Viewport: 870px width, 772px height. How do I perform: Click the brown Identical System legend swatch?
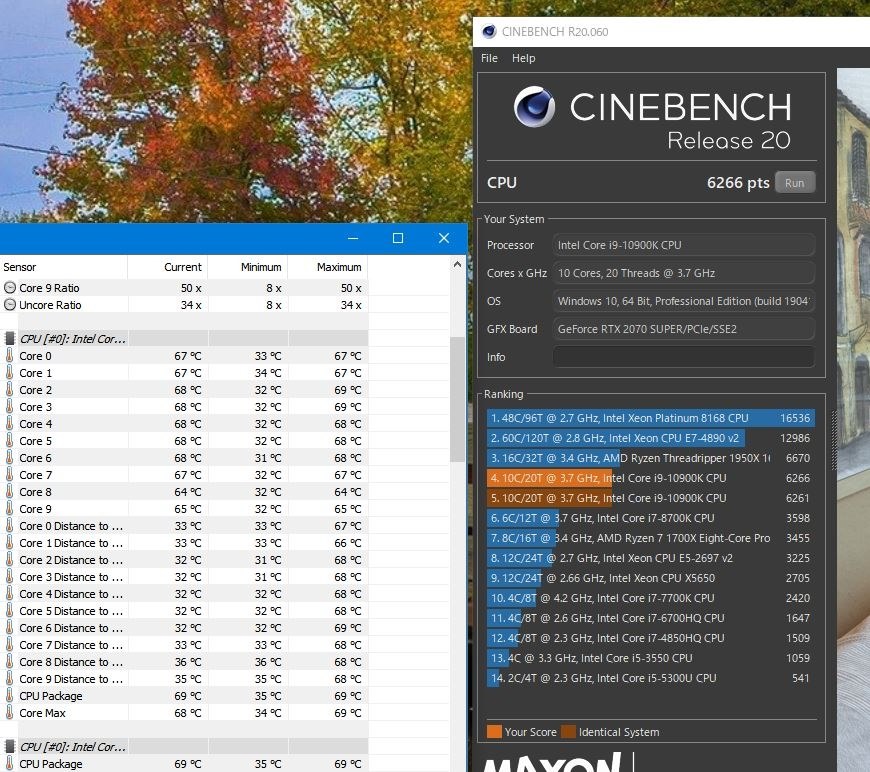(568, 732)
